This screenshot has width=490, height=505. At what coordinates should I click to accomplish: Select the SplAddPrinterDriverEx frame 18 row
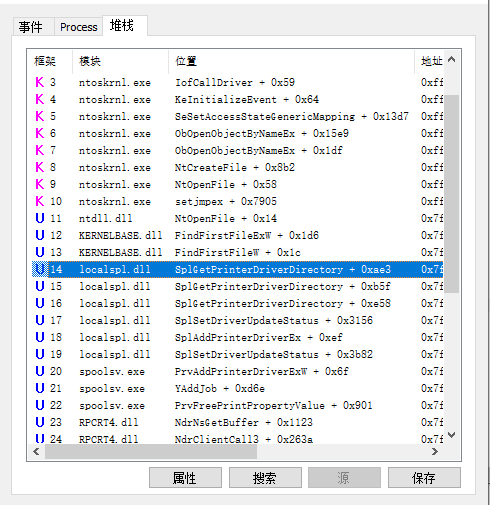pos(238,337)
